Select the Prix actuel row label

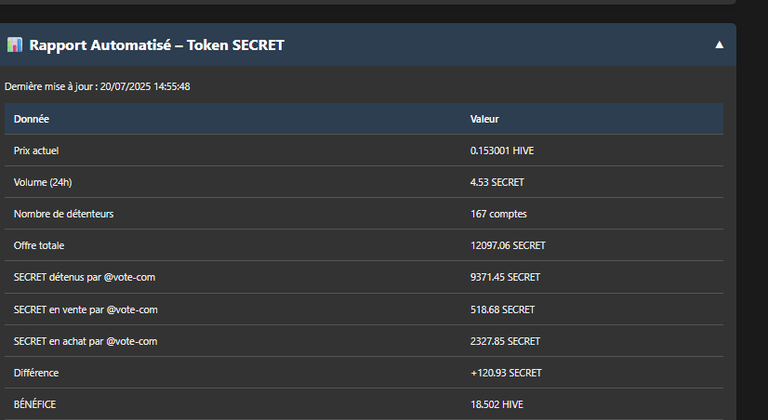click(36, 151)
